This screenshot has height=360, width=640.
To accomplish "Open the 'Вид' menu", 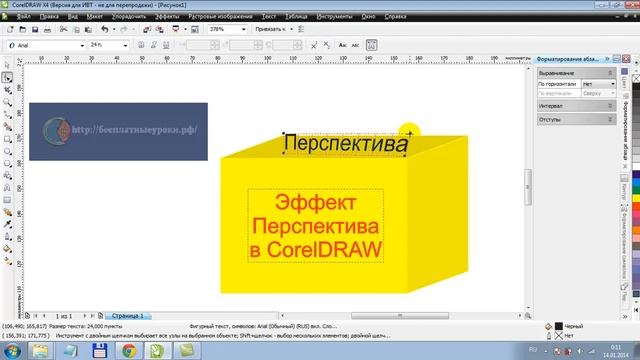I will coord(73,16).
